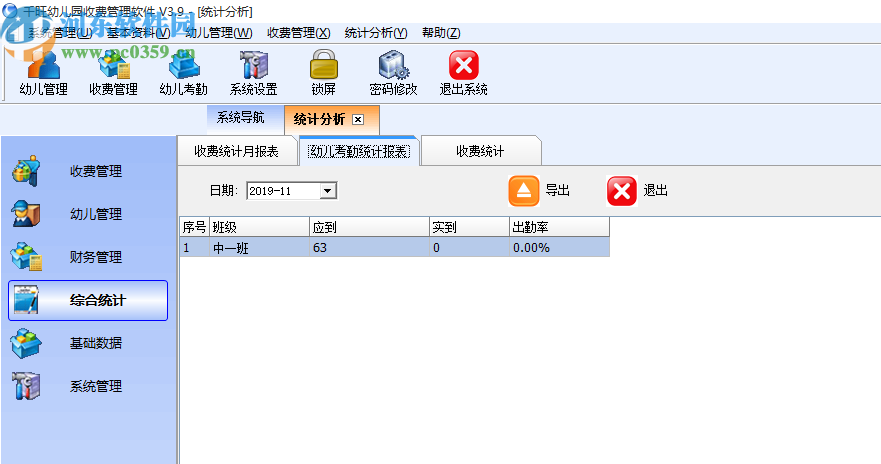Open the 收费管理(X) menu
The height and width of the screenshot is (464, 881).
[299, 33]
